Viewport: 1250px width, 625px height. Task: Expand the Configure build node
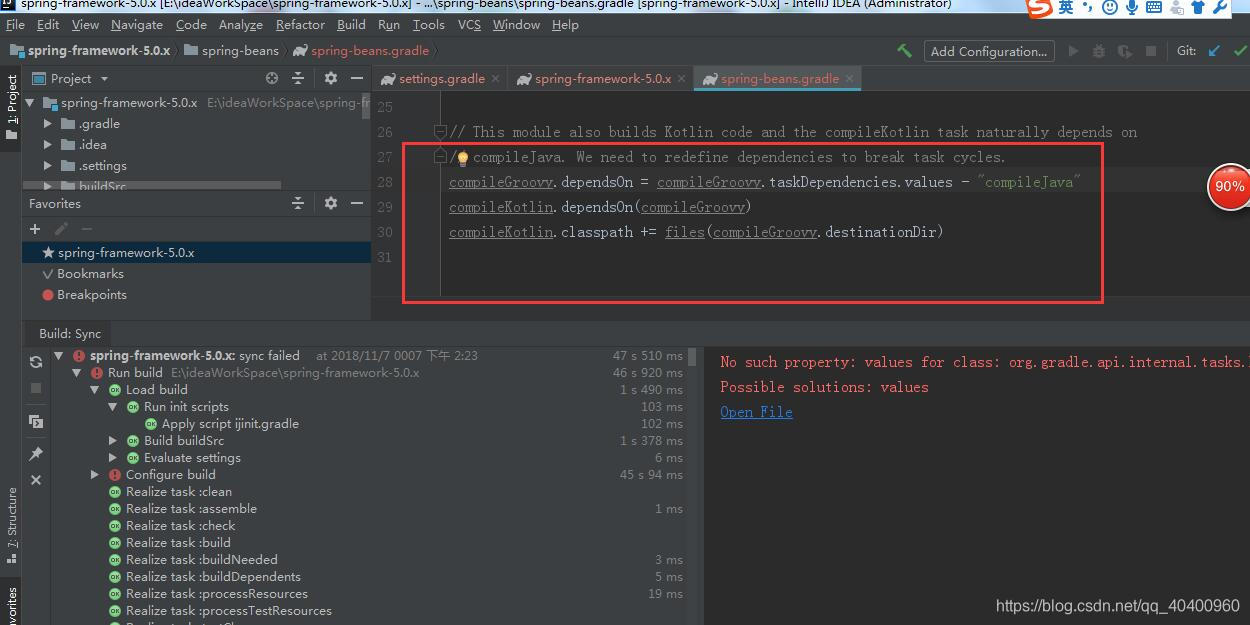pos(95,475)
